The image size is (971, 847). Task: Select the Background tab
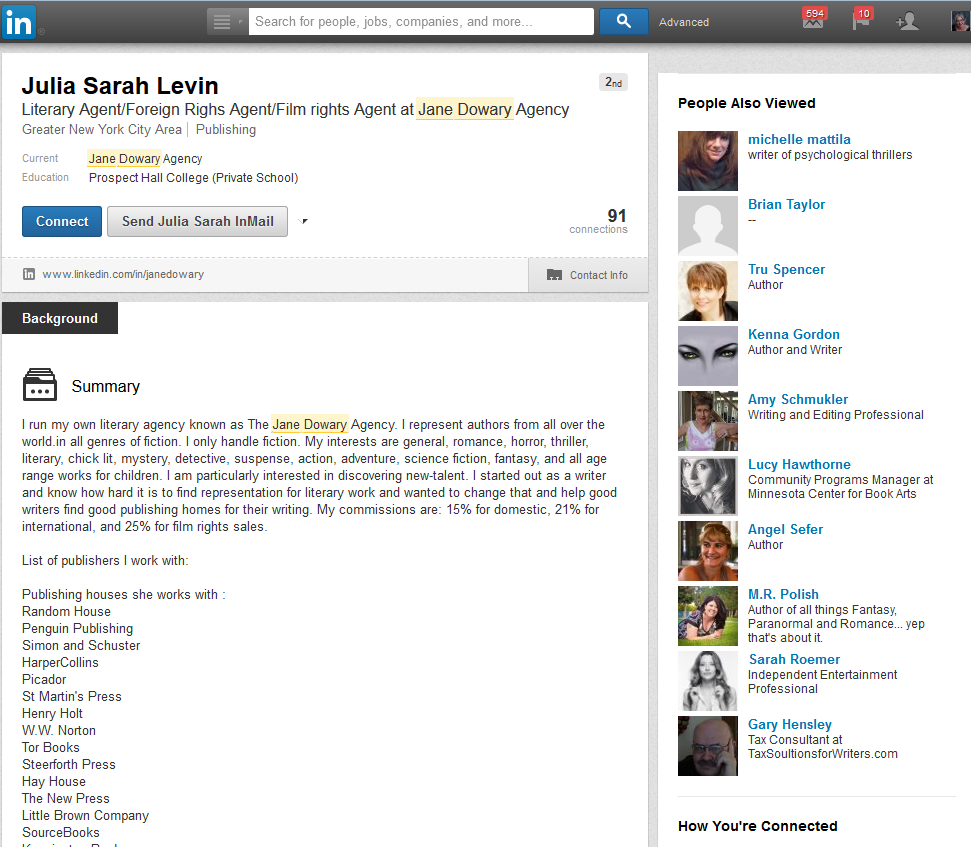[x=60, y=318]
